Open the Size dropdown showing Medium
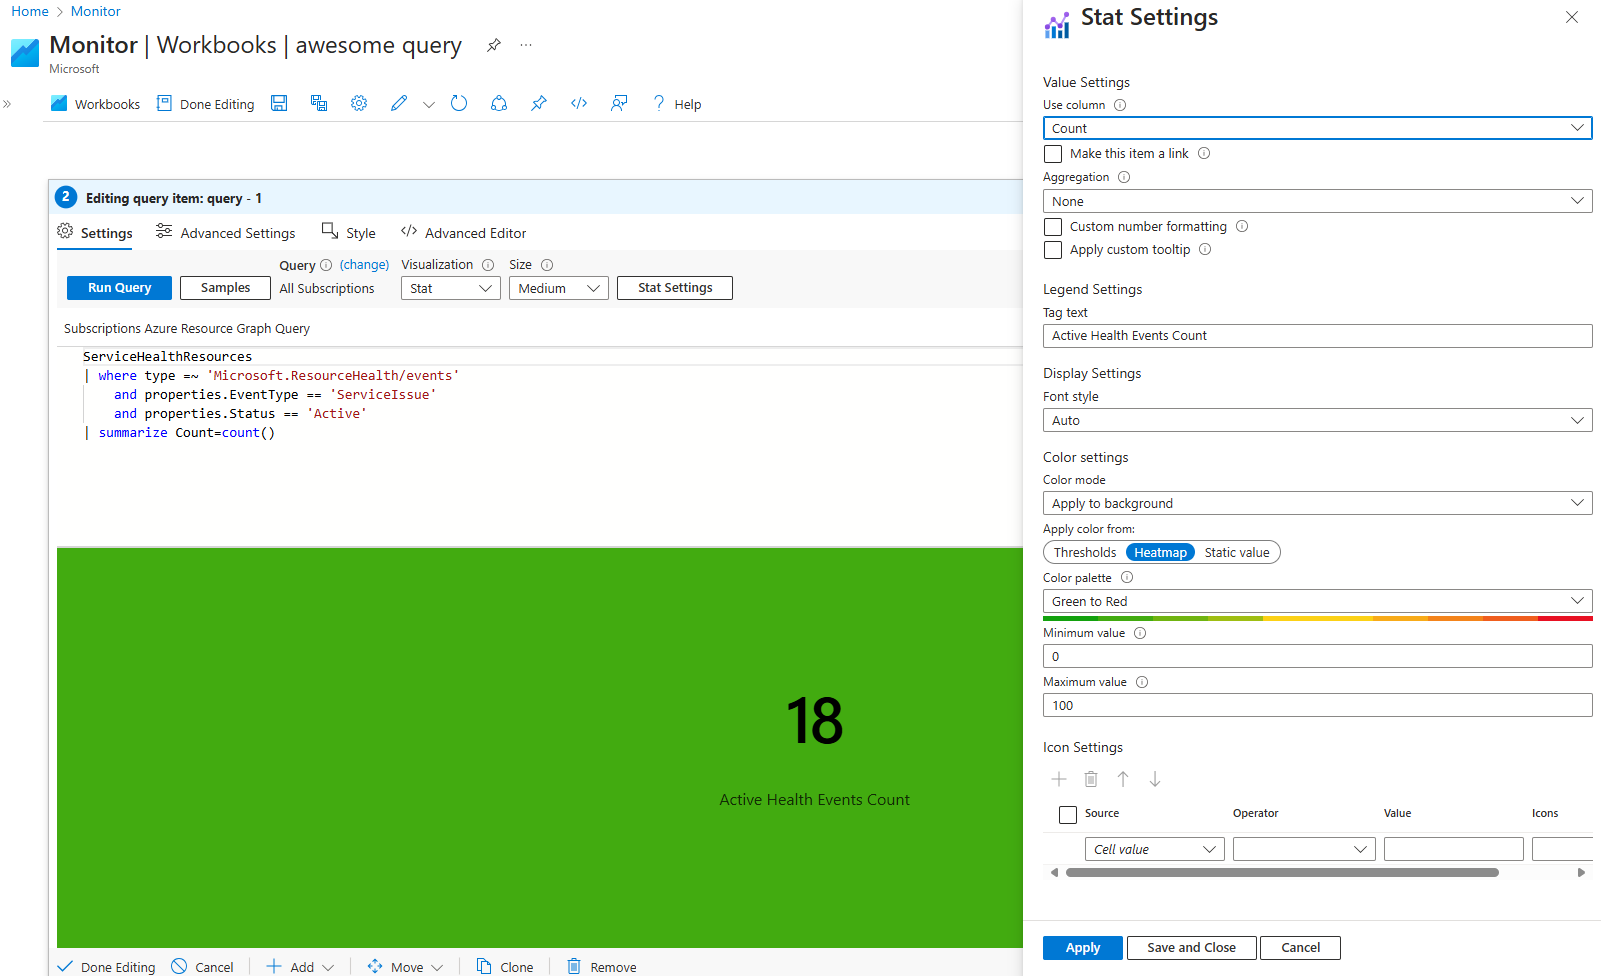The height and width of the screenshot is (976, 1601). click(559, 288)
